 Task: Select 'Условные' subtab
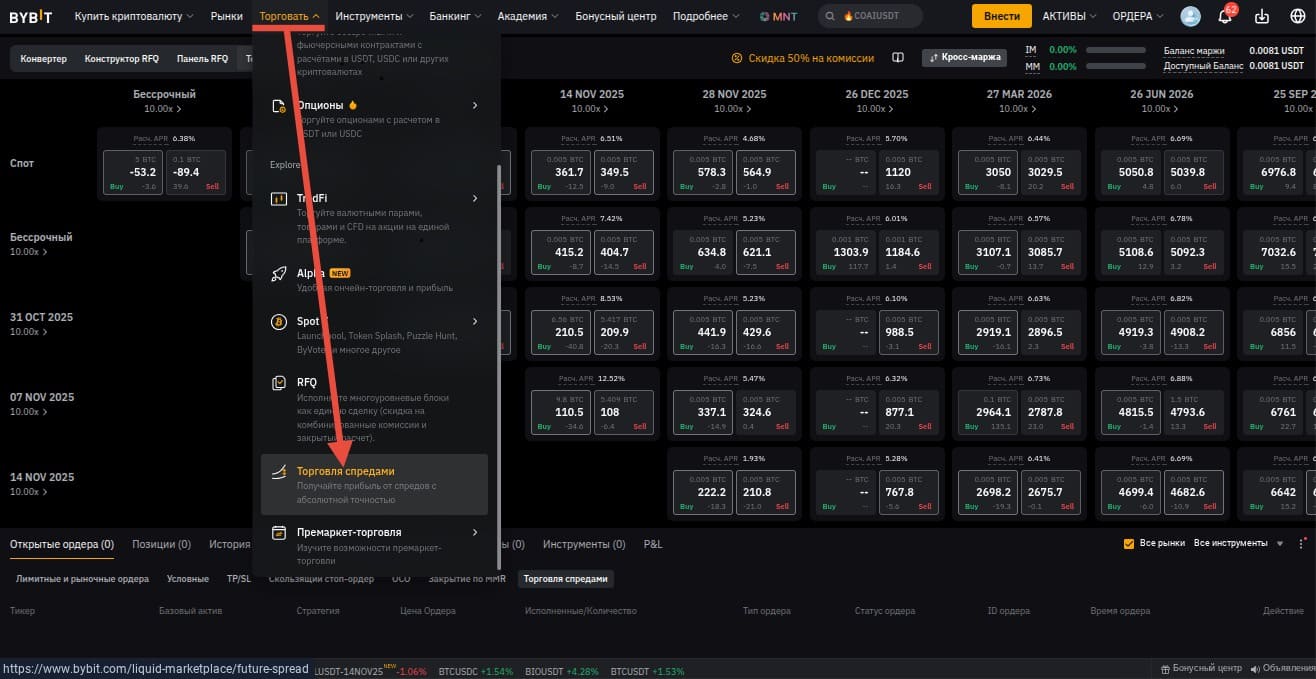(187, 579)
